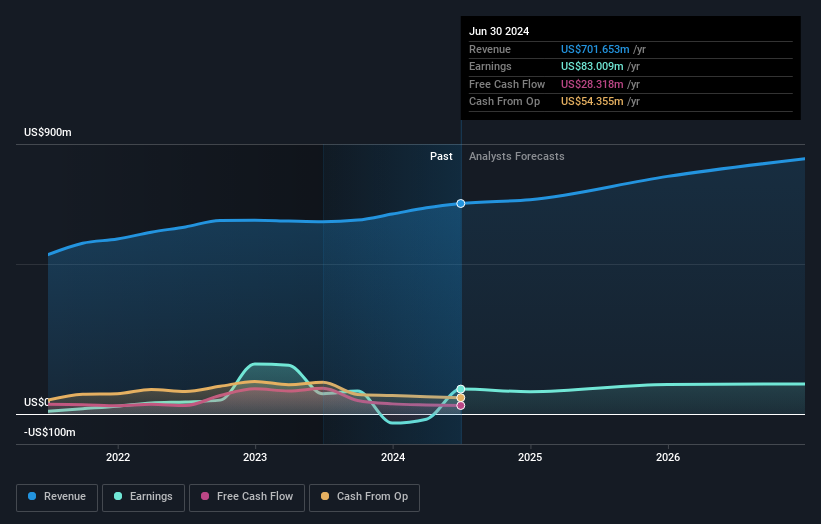
Task: Select the 2025 label on the x-axis
Action: [530, 457]
